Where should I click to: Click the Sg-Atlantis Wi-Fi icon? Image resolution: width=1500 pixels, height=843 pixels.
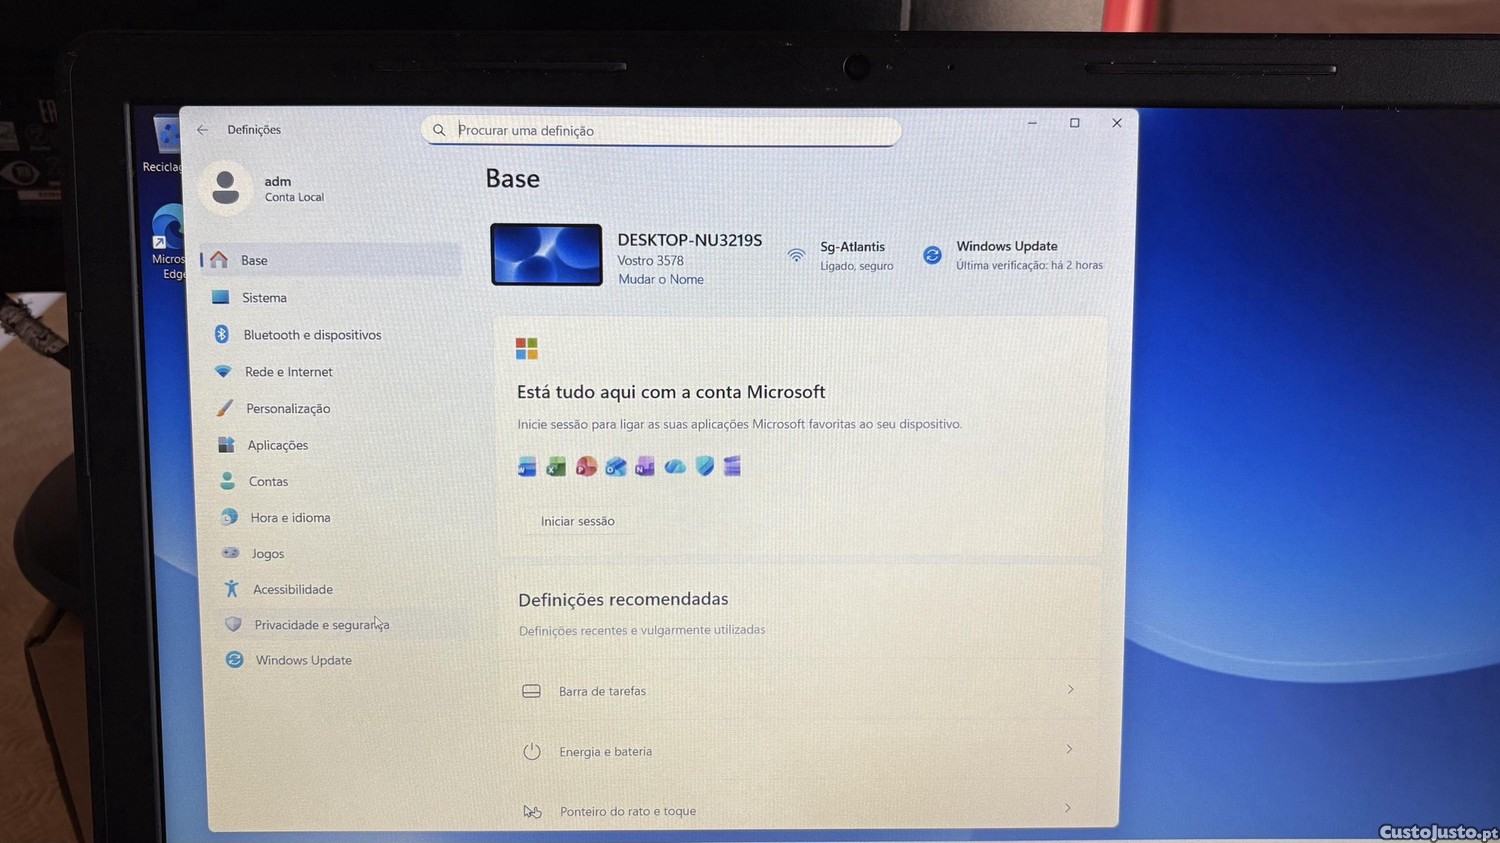pos(796,256)
